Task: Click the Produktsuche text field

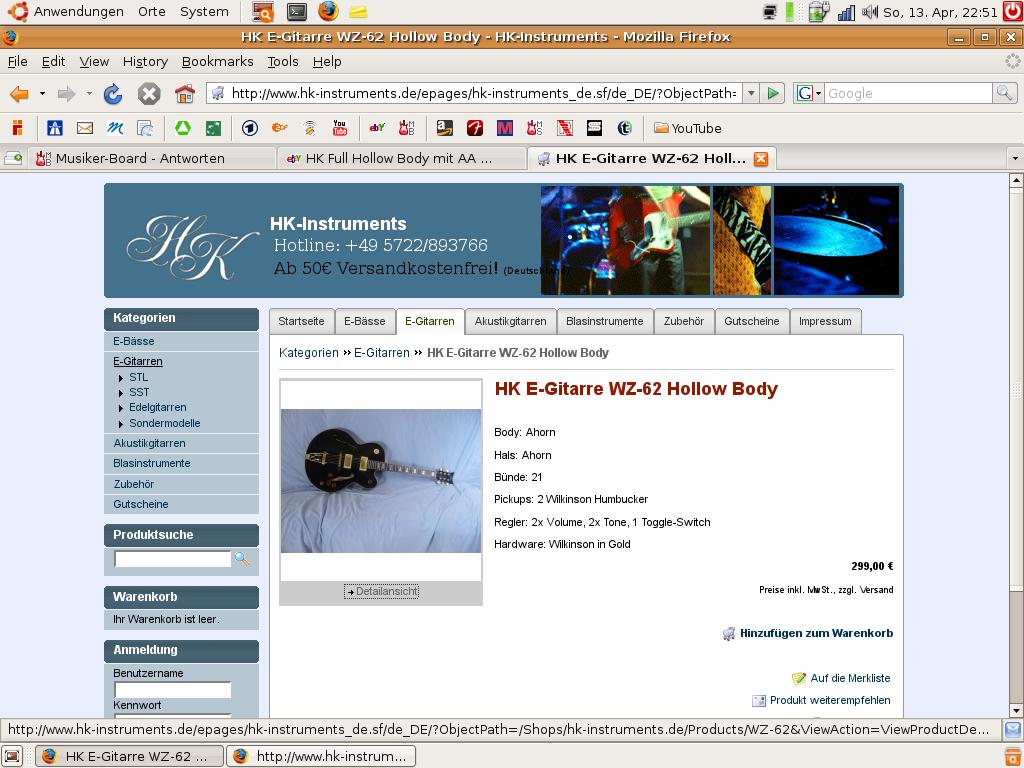Action: (172, 559)
